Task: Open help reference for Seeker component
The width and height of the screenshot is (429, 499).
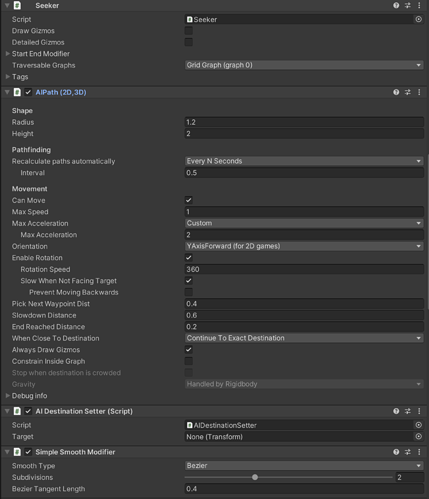Action: pos(396,5)
